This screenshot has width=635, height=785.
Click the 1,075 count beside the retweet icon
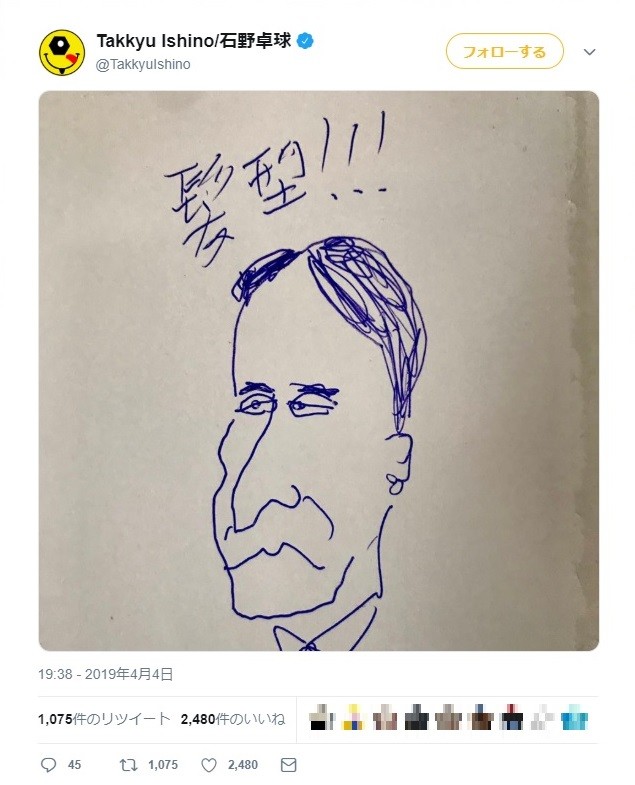pyautogui.click(x=162, y=765)
